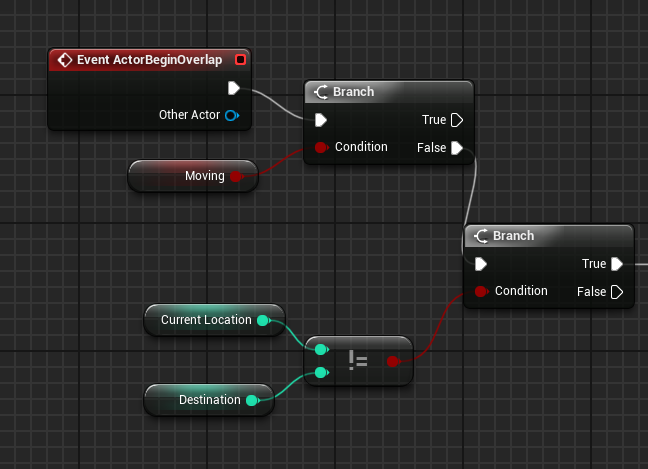Click Condition pin on Branch wired to Moving

pos(321,148)
